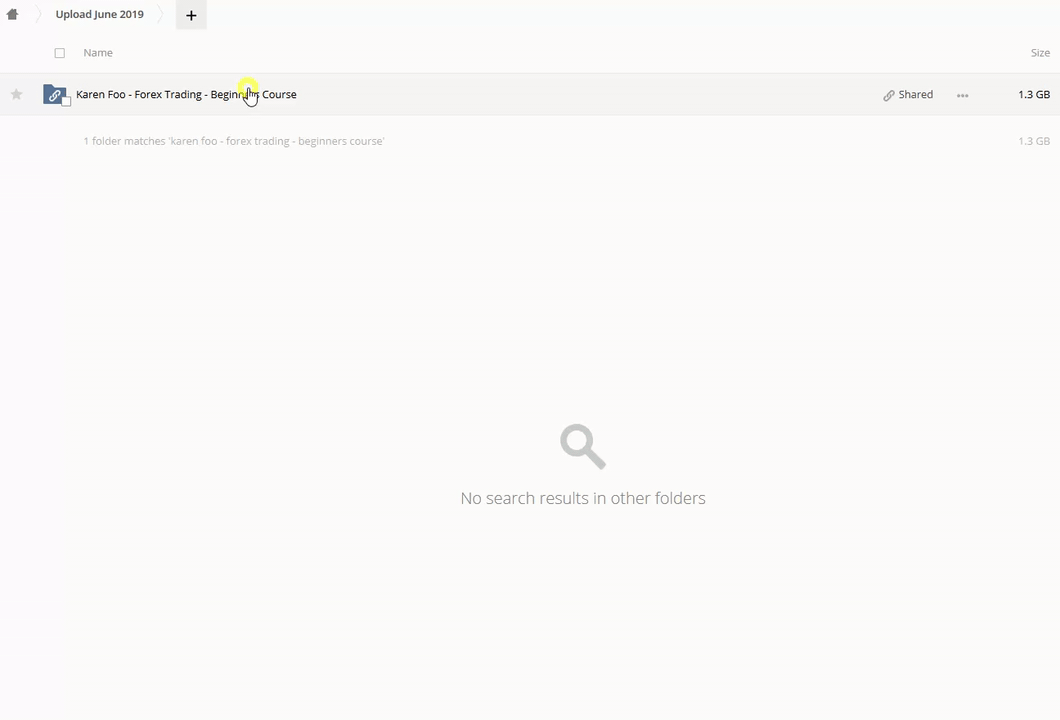Click the large magnifying glass icon
This screenshot has width=1060, height=720.
583,446
